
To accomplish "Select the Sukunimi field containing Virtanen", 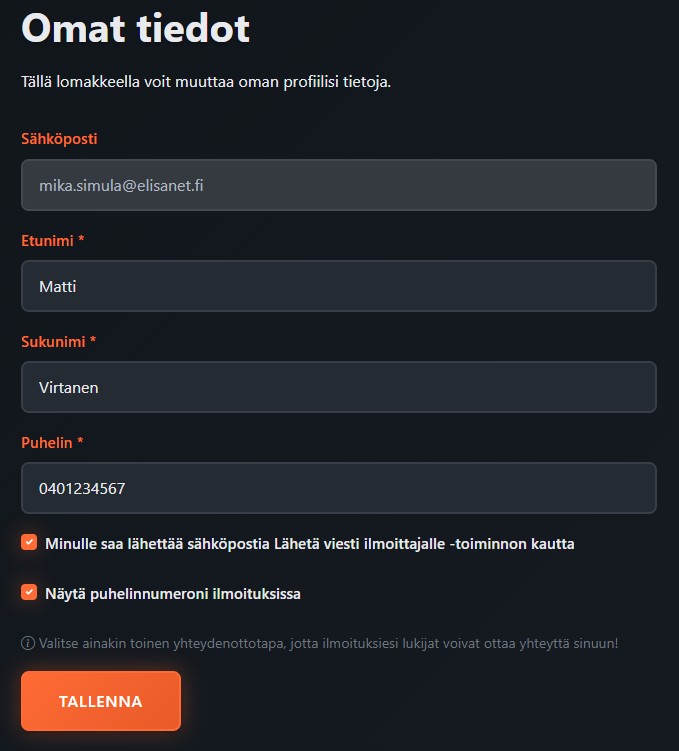I will pos(338,387).
